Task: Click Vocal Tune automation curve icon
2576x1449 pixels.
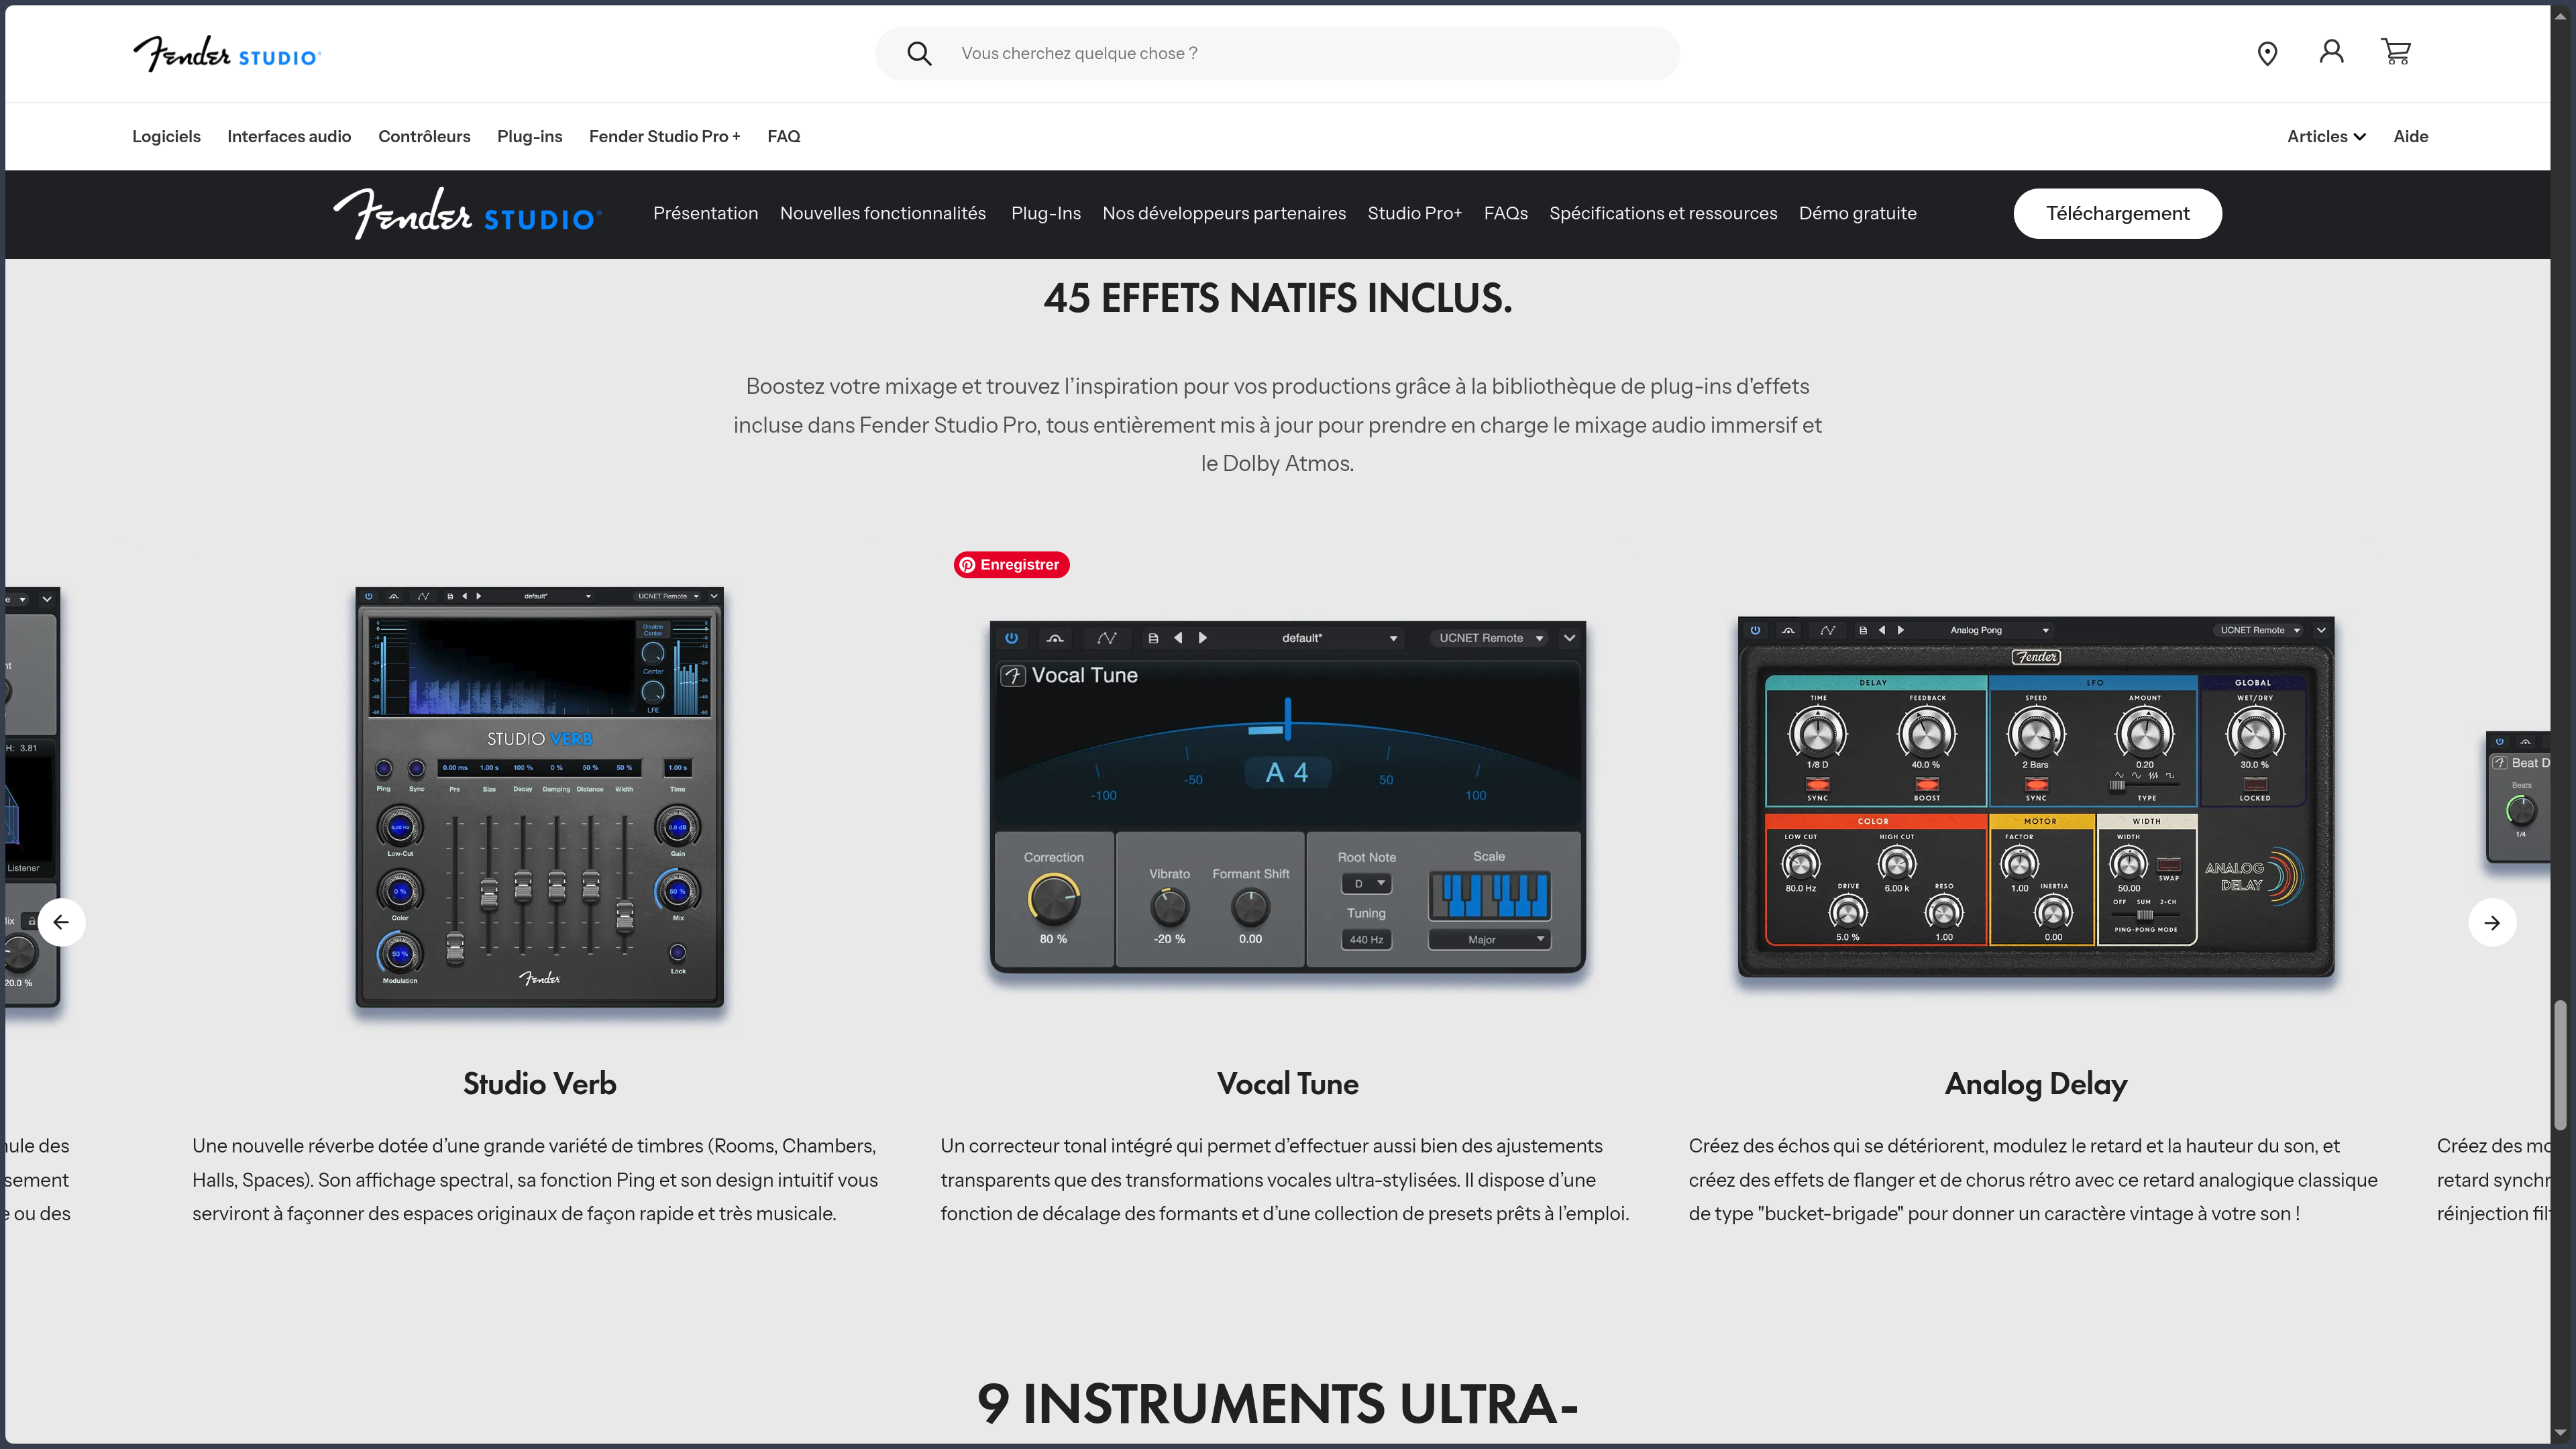Action: [x=1106, y=638]
